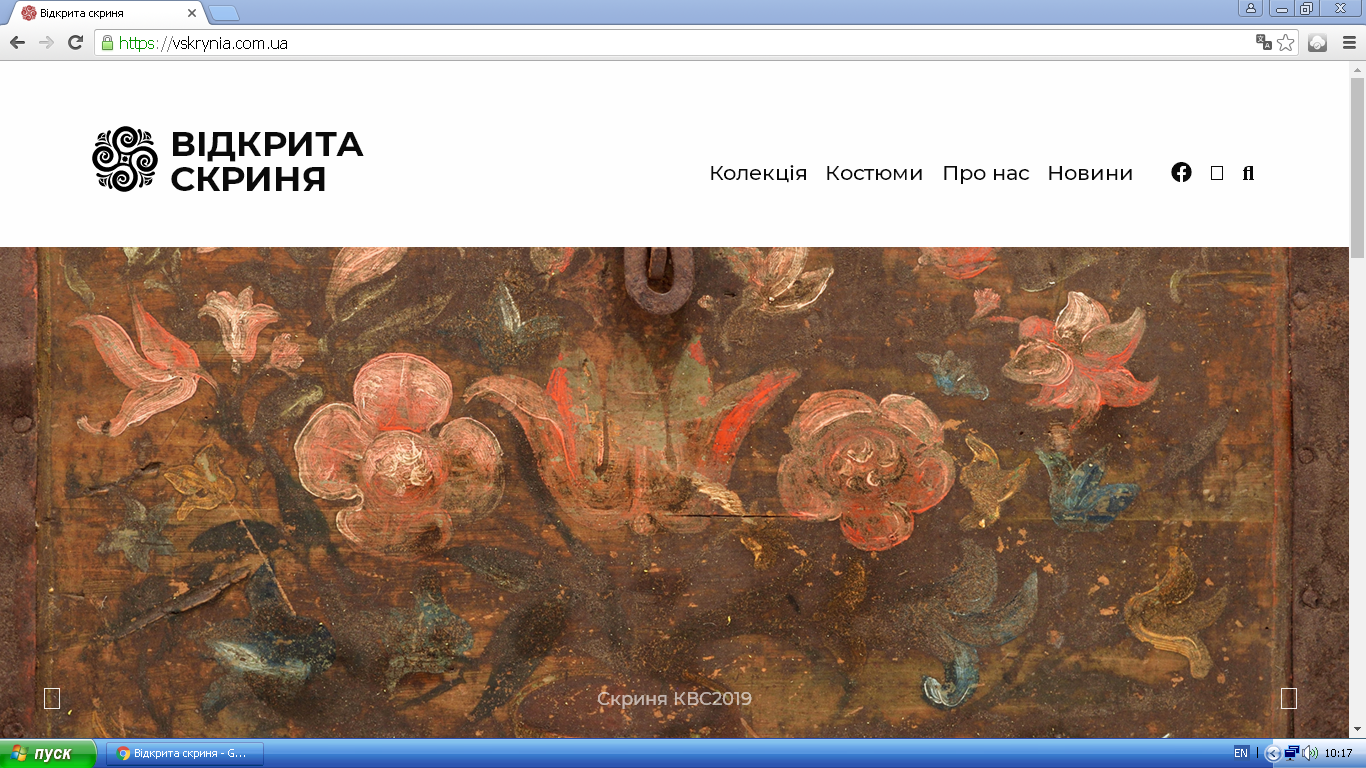Screen dimensions: 1366x768
Task: Open the Новини menu item
Action: 1090,173
